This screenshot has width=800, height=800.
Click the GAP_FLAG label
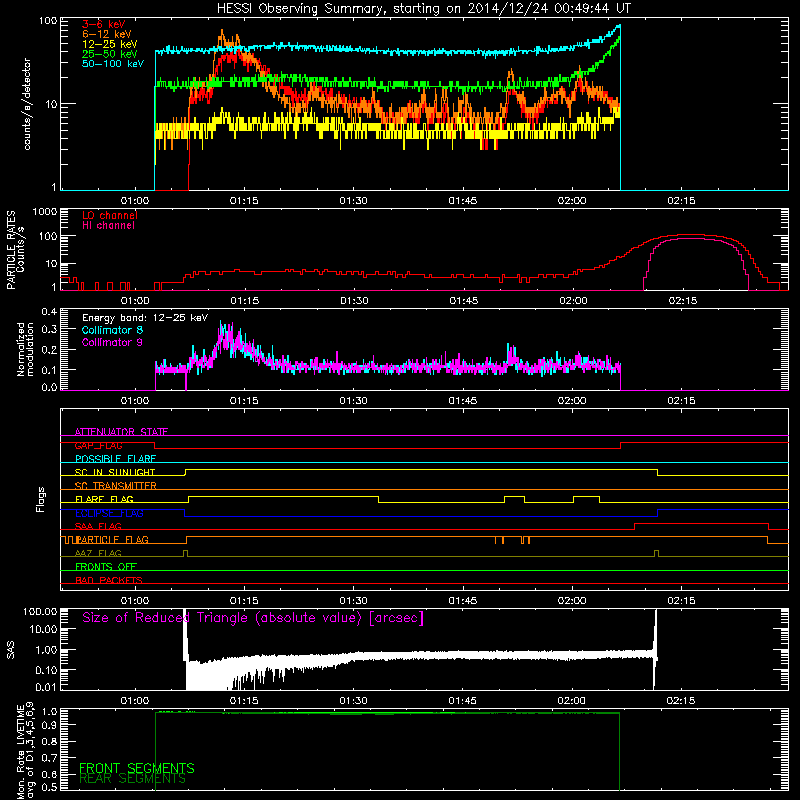pyautogui.click(x=98, y=445)
